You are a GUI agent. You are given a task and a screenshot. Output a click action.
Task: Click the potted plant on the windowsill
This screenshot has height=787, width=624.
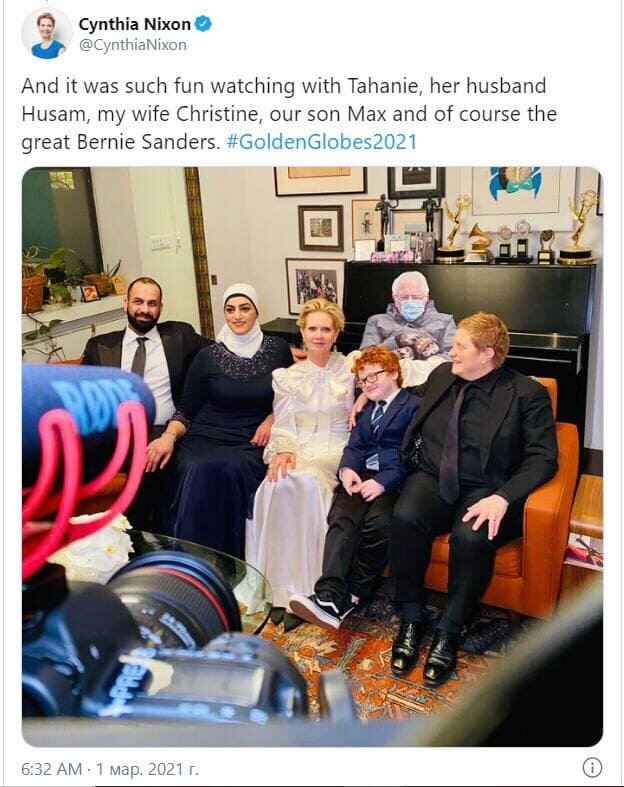coord(33,282)
